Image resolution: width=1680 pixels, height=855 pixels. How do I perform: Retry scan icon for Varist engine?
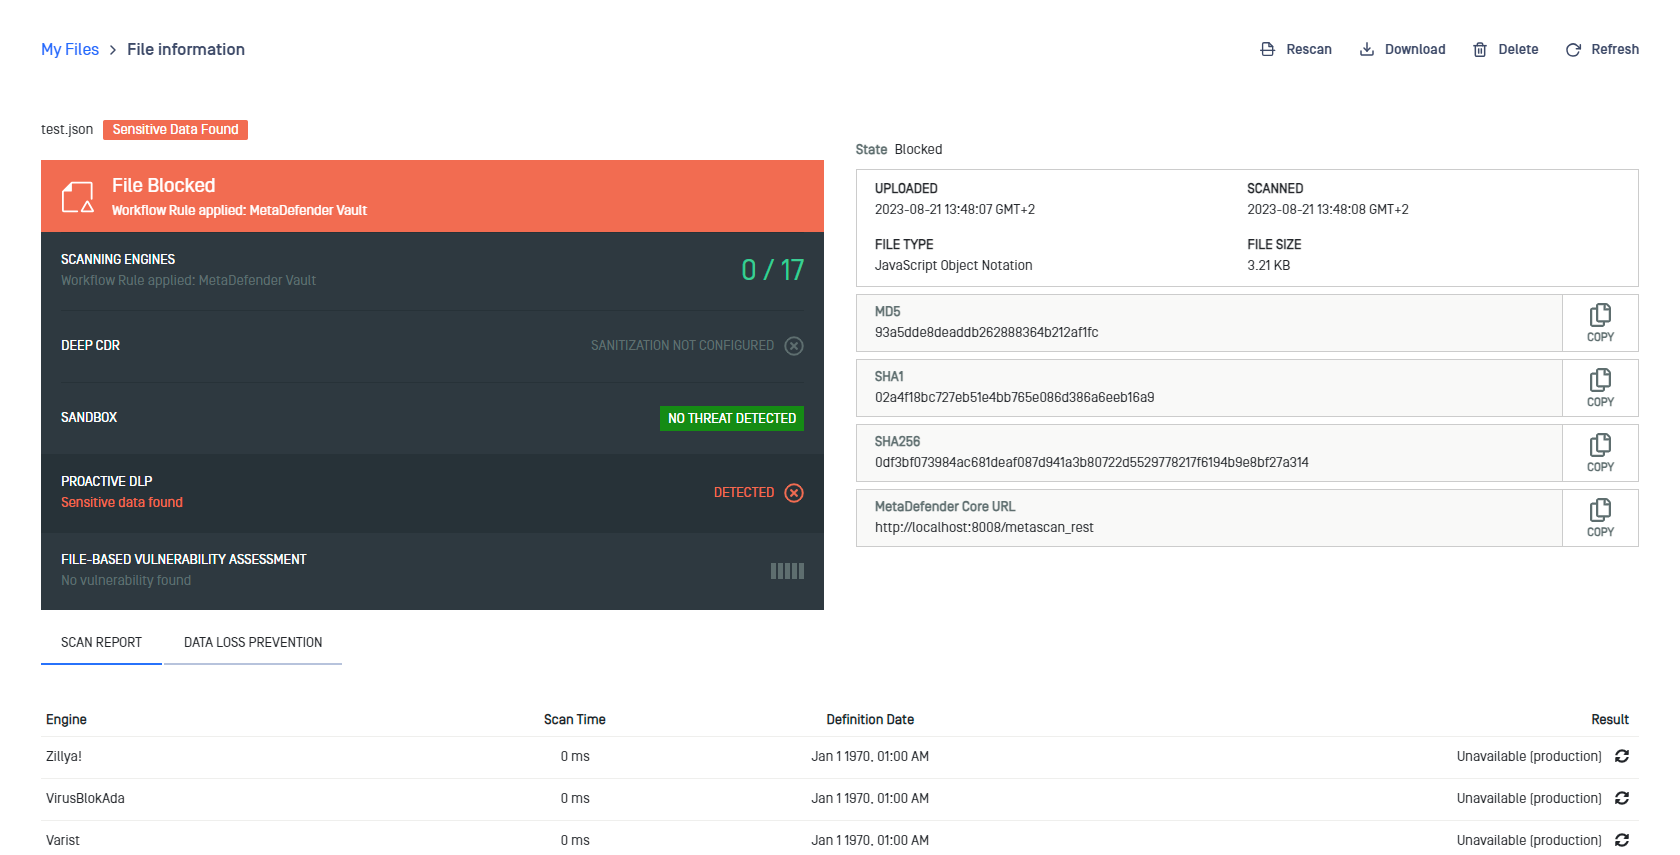pyautogui.click(x=1622, y=840)
